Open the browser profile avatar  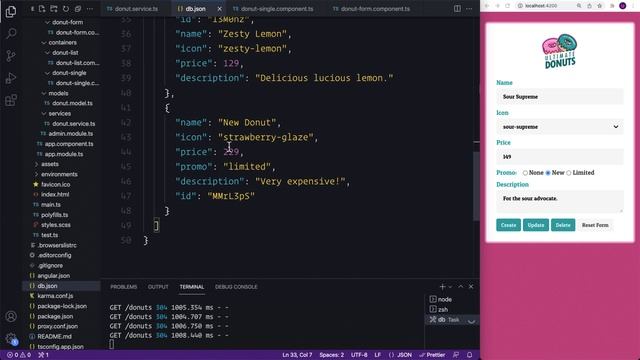point(622,6)
